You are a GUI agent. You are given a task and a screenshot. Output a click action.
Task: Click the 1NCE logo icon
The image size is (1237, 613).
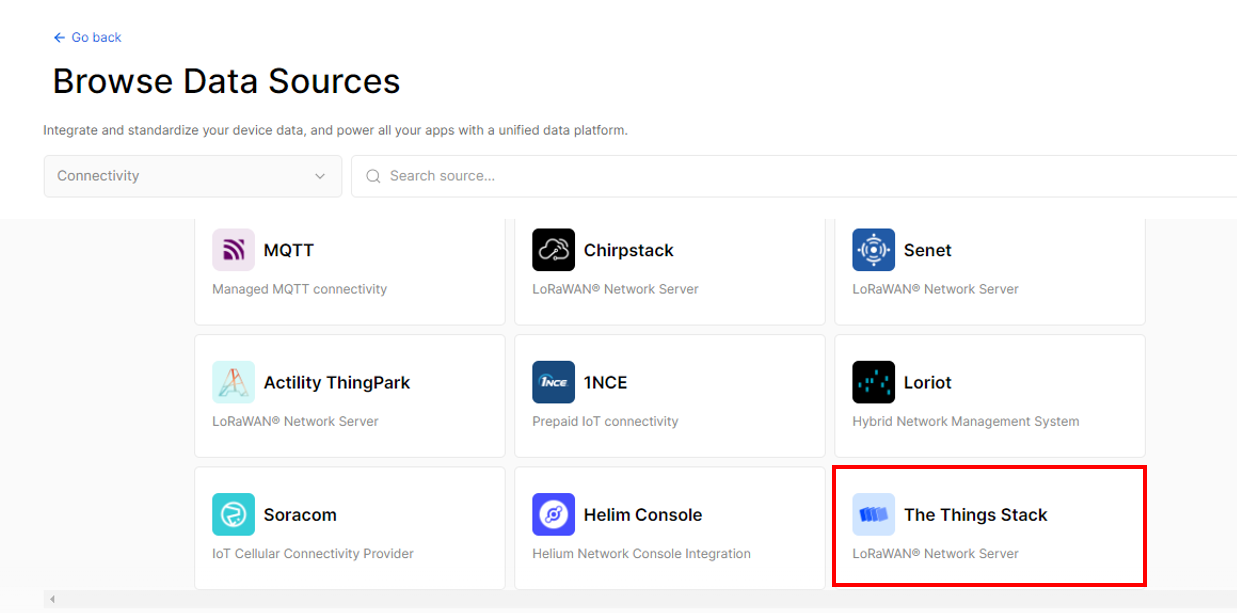(x=553, y=382)
